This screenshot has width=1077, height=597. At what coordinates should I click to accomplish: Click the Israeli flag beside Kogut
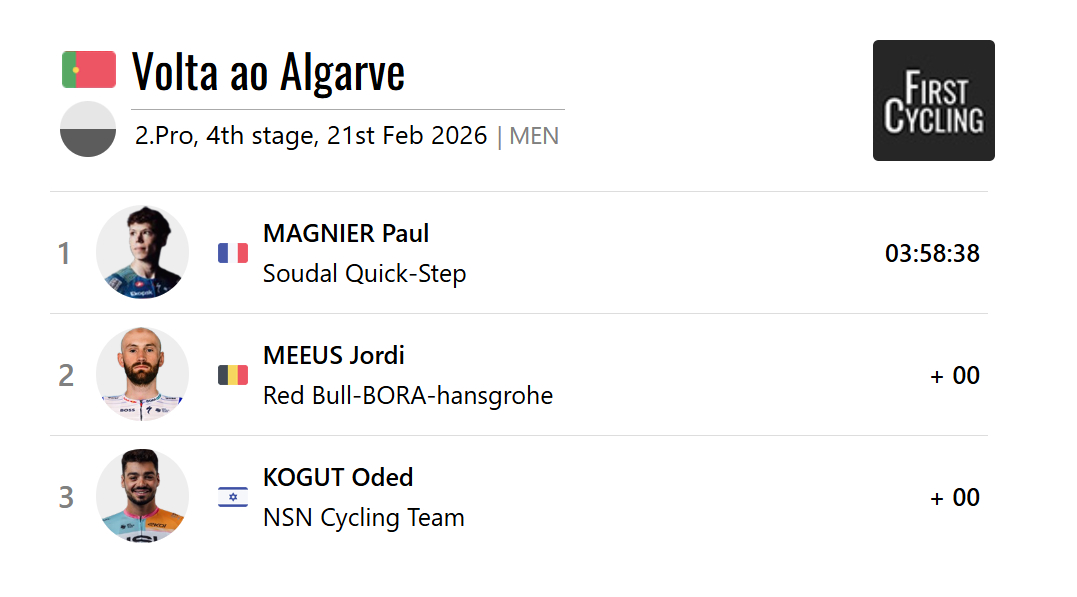click(x=233, y=497)
